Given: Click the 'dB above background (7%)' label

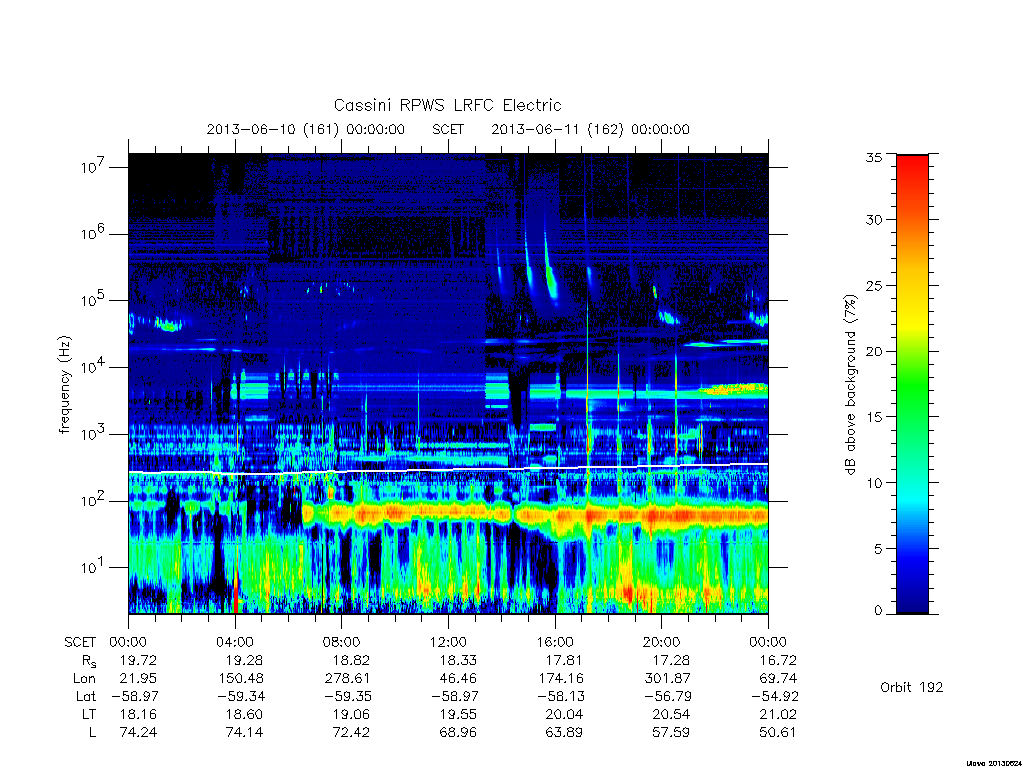Looking at the screenshot, I should pyautogui.click(x=850, y=385).
